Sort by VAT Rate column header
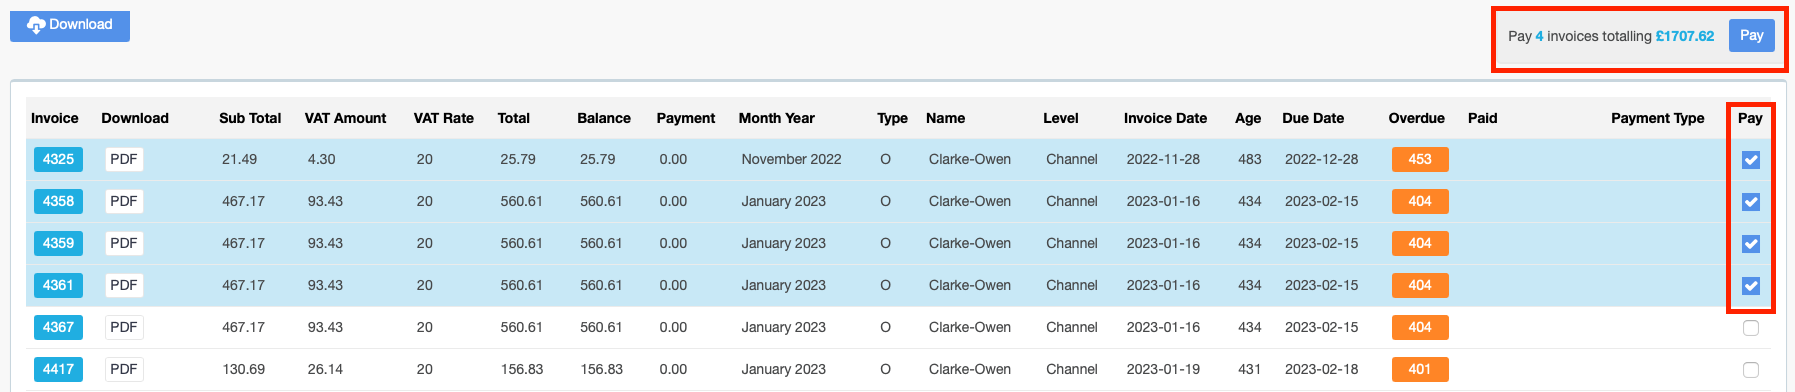This screenshot has height=392, width=1795. coord(444,118)
